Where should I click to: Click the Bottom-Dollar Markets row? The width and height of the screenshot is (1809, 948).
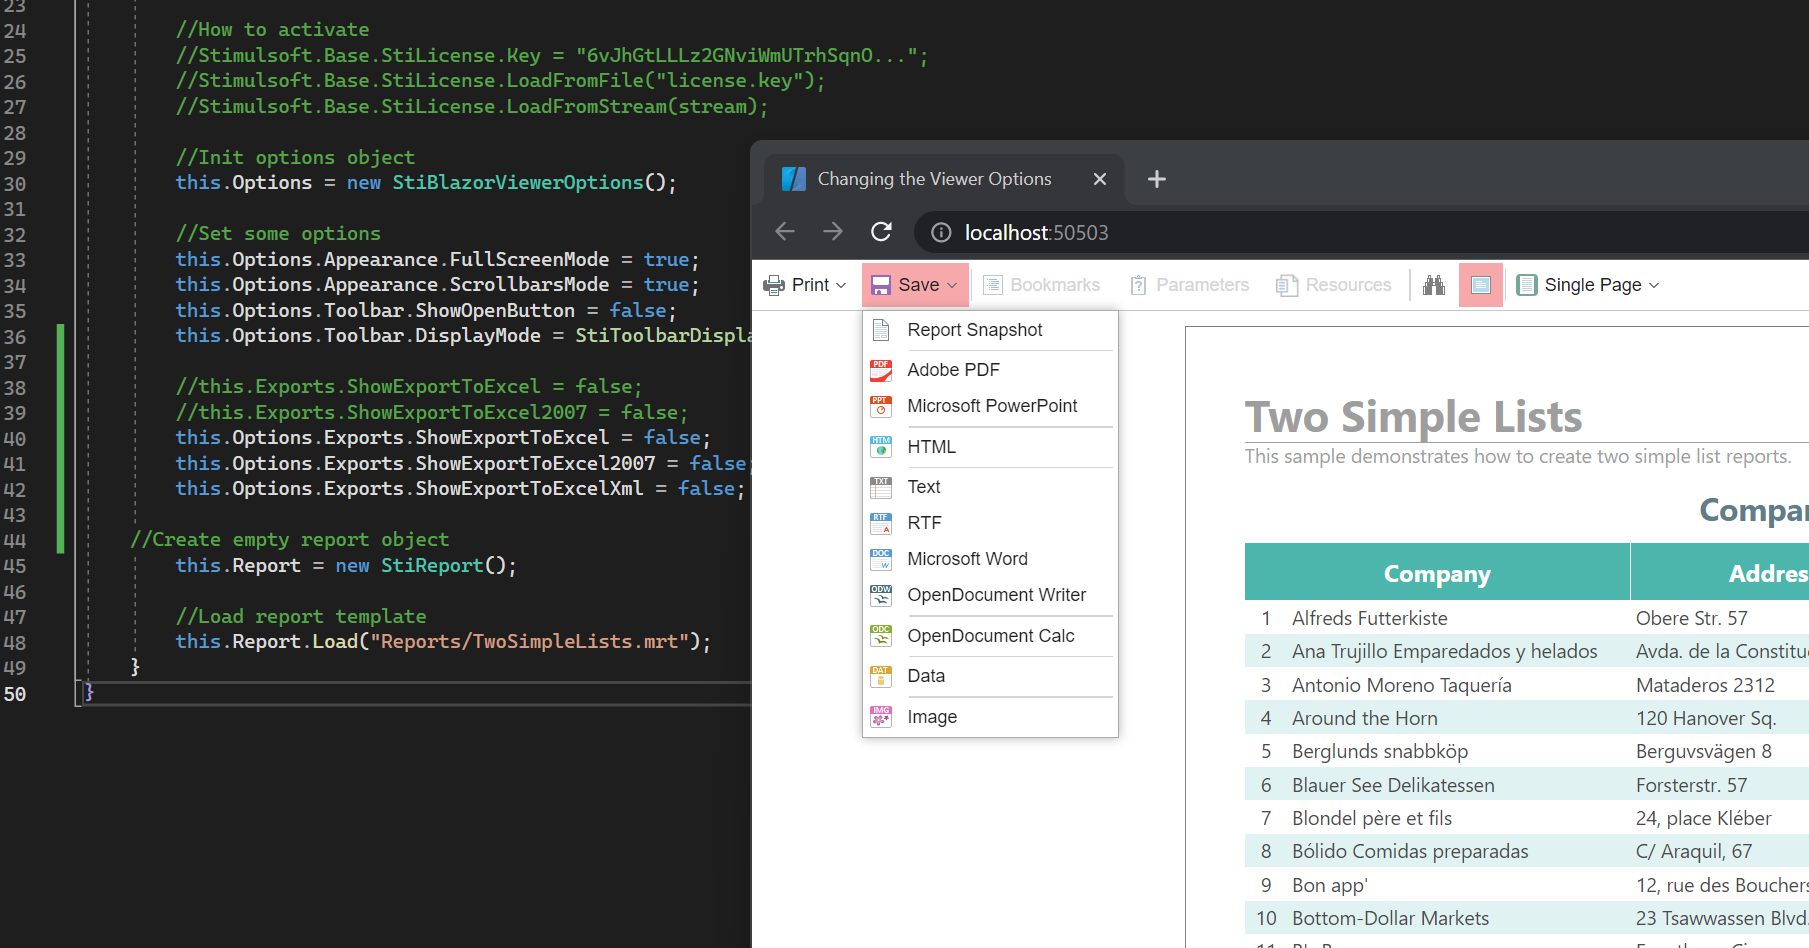point(1527,918)
